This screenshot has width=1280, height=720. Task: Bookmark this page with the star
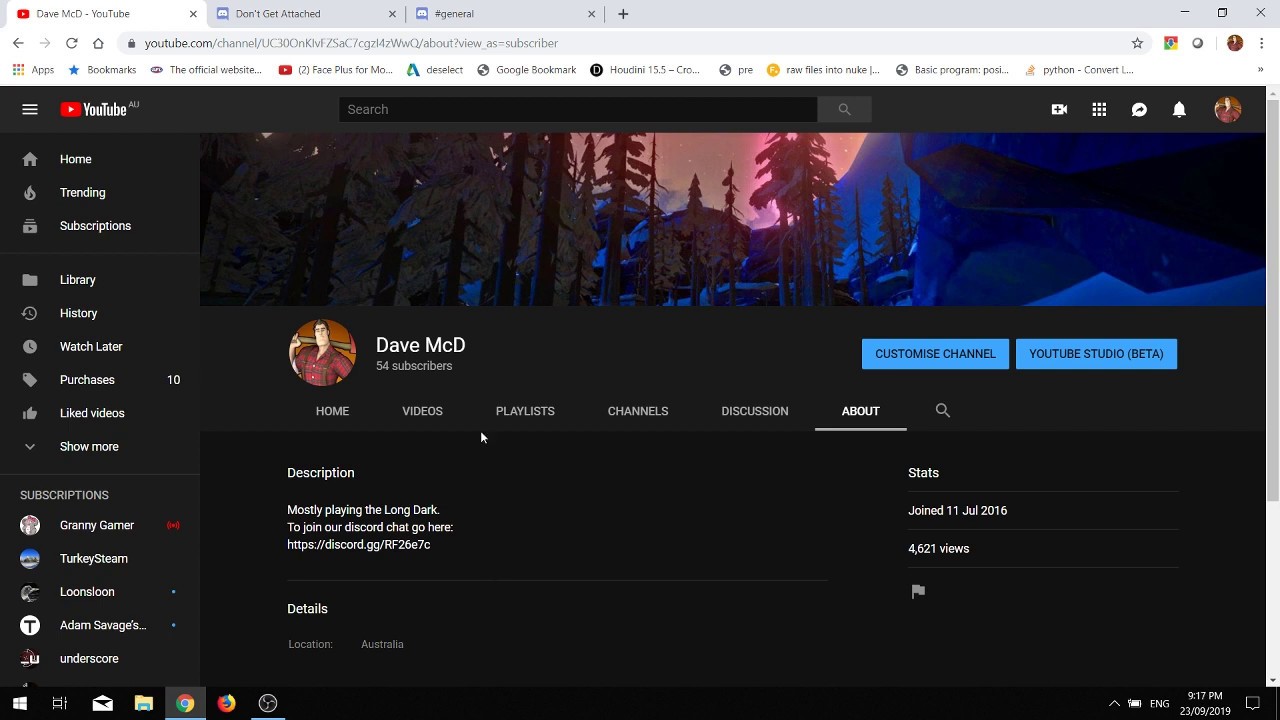[1137, 43]
